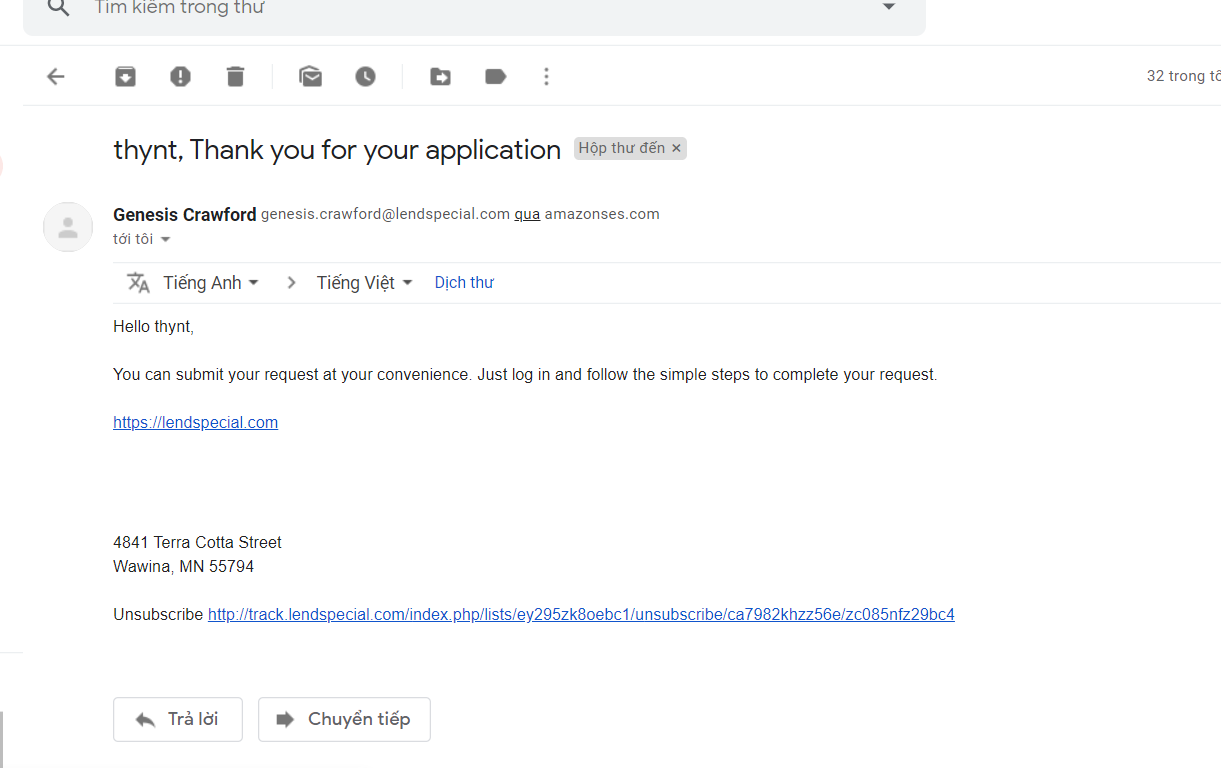Expand search options dropdown arrow

888,8
